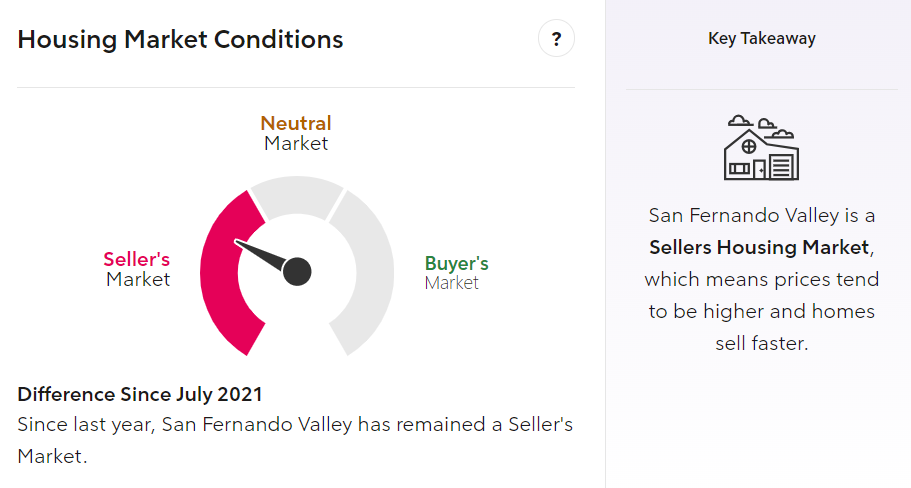911x488 pixels.
Task: Click the dark gauge needle pointer
Action: pyautogui.click(x=262, y=254)
